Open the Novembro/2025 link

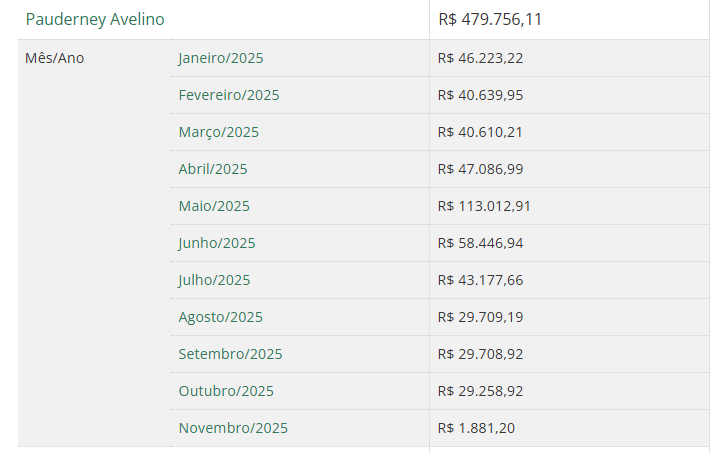click(233, 428)
